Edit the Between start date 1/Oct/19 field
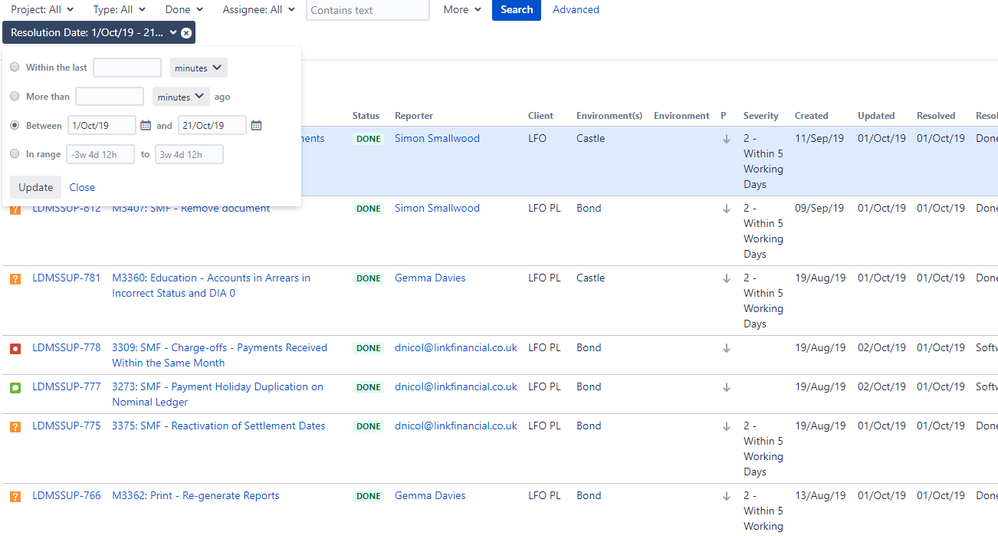 (x=102, y=125)
